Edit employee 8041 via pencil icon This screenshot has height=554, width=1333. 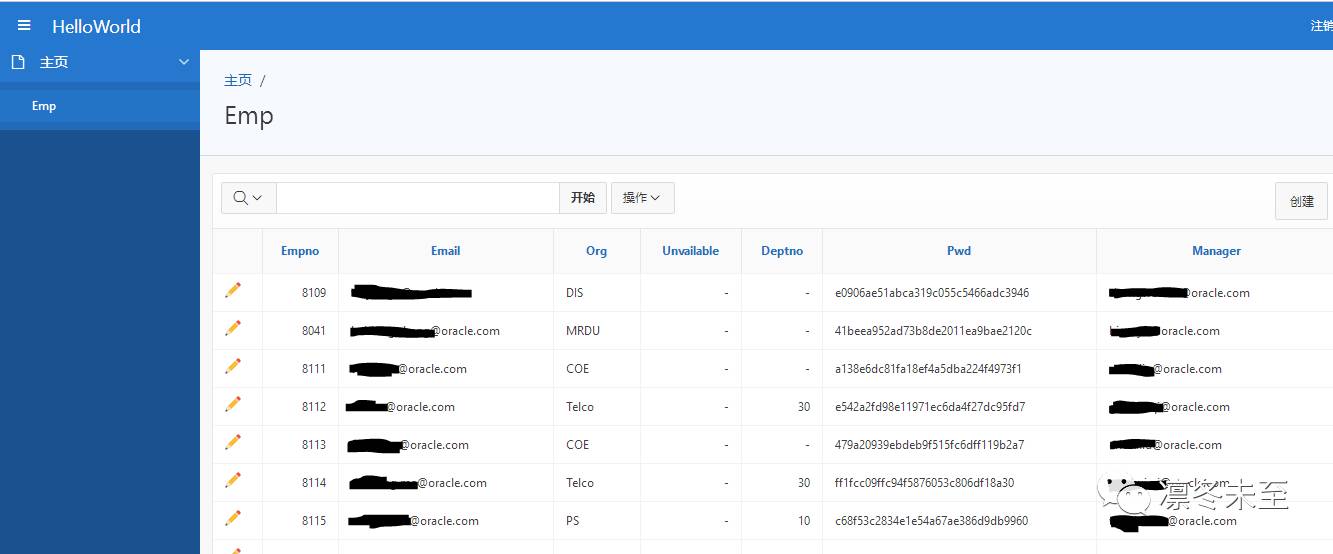(x=233, y=328)
